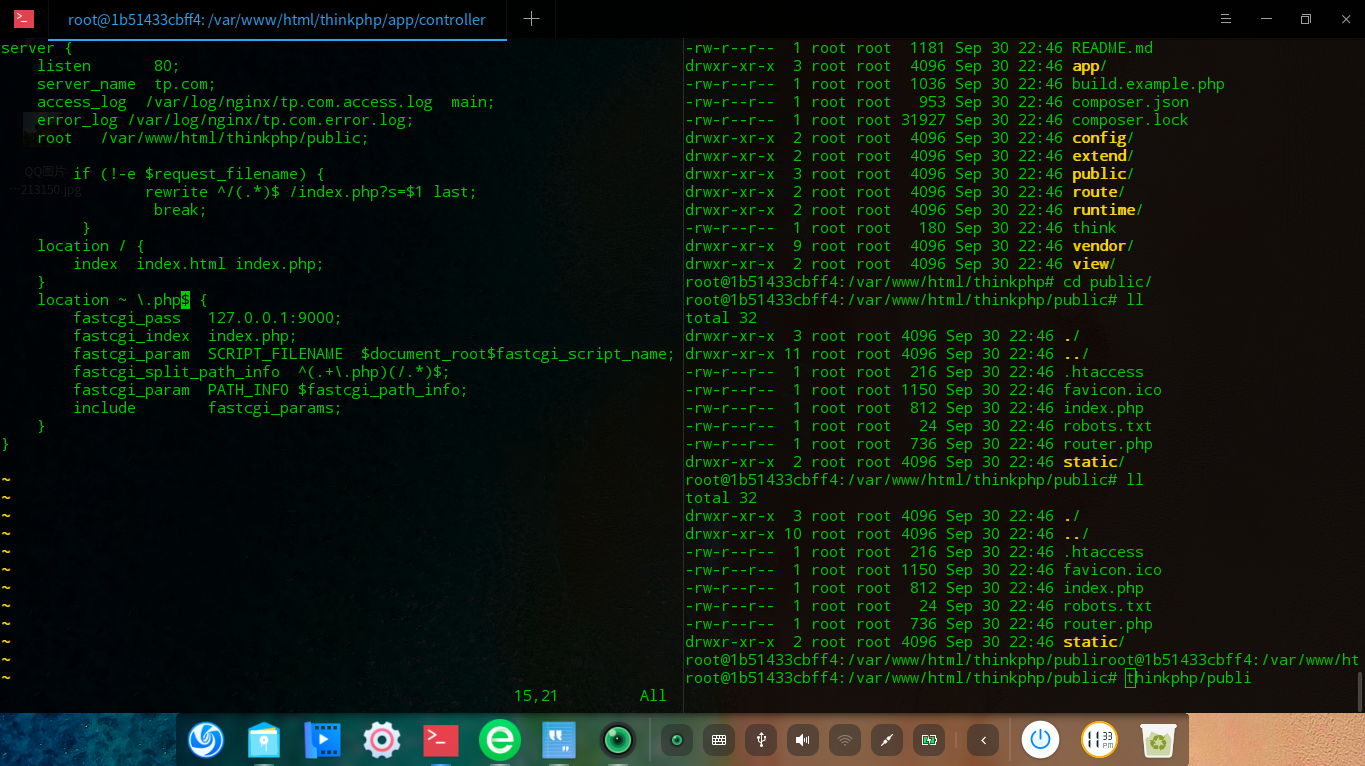Click the 'config/' directory entry
Image resolution: width=1365 pixels, height=766 pixels.
1103,138
